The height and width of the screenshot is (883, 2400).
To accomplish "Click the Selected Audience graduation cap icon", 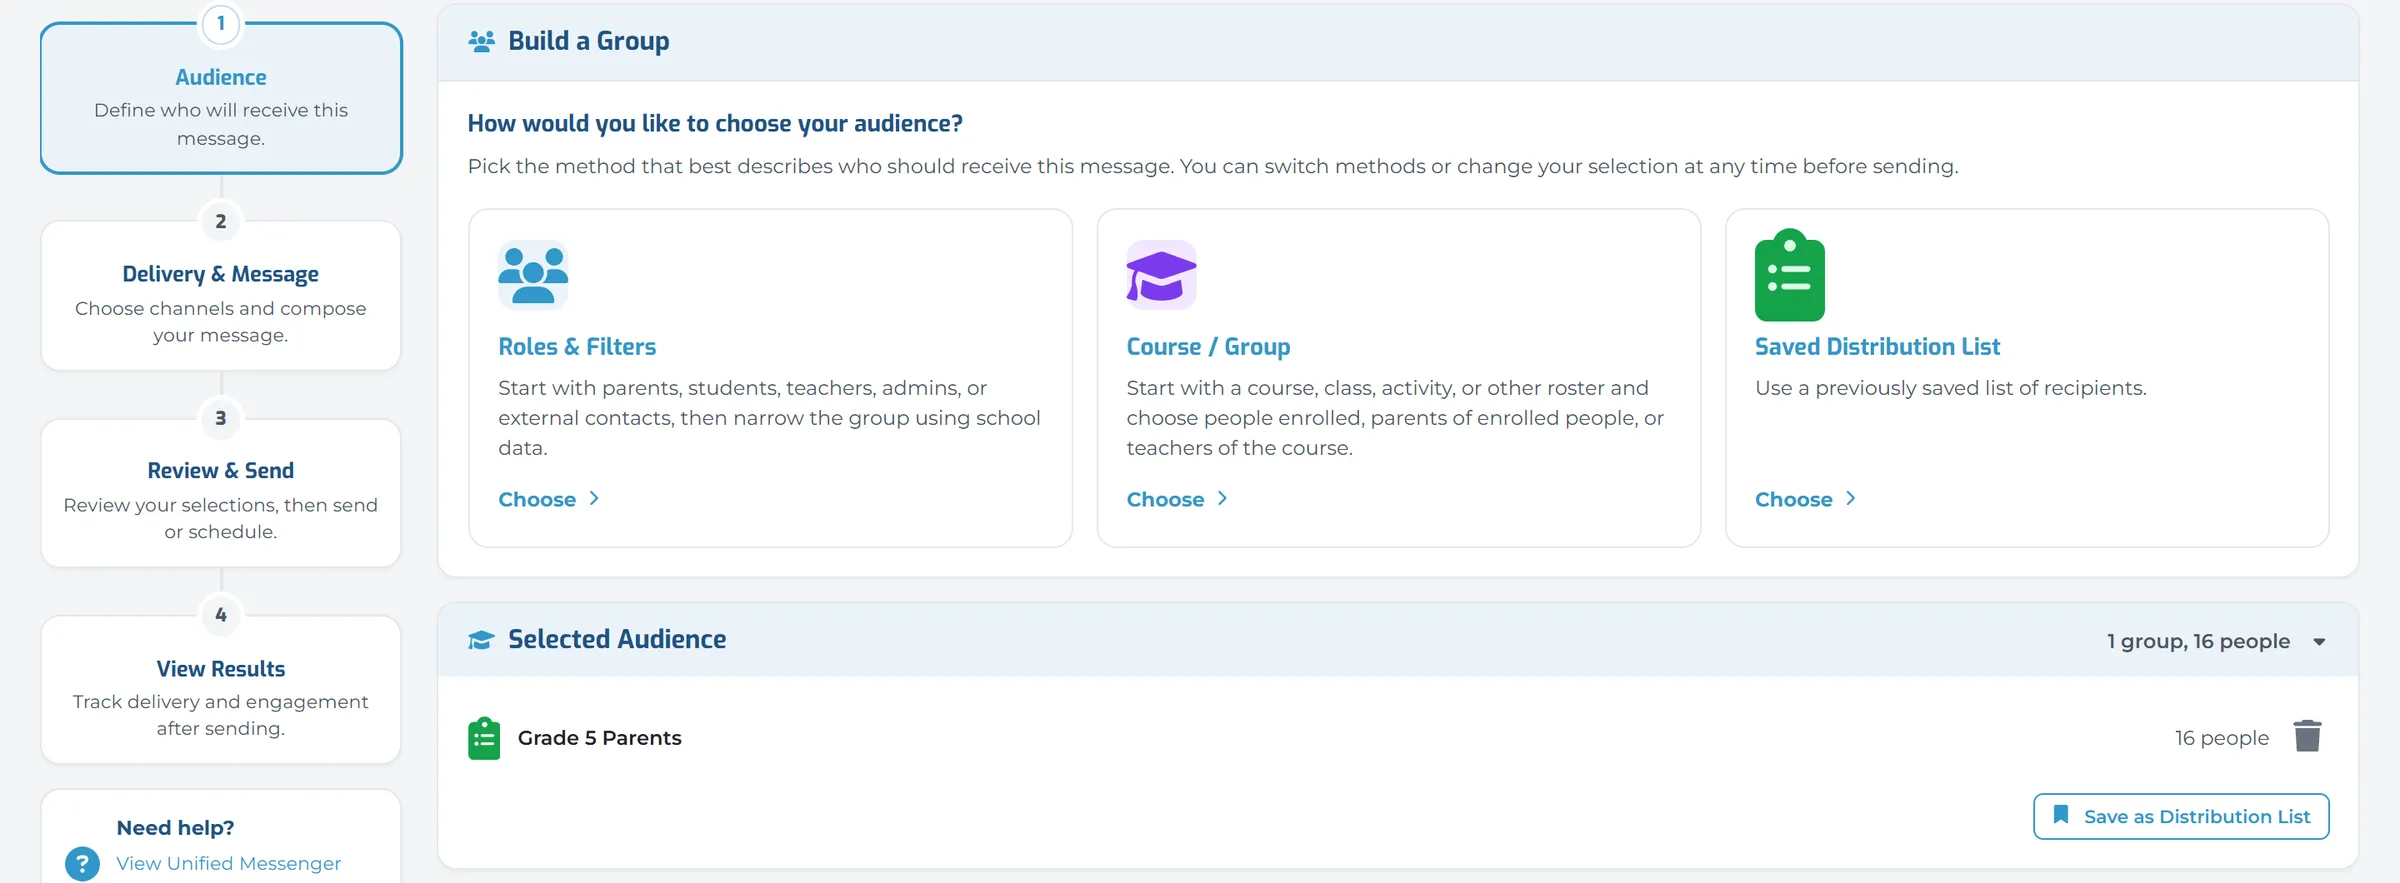I will click(481, 640).
